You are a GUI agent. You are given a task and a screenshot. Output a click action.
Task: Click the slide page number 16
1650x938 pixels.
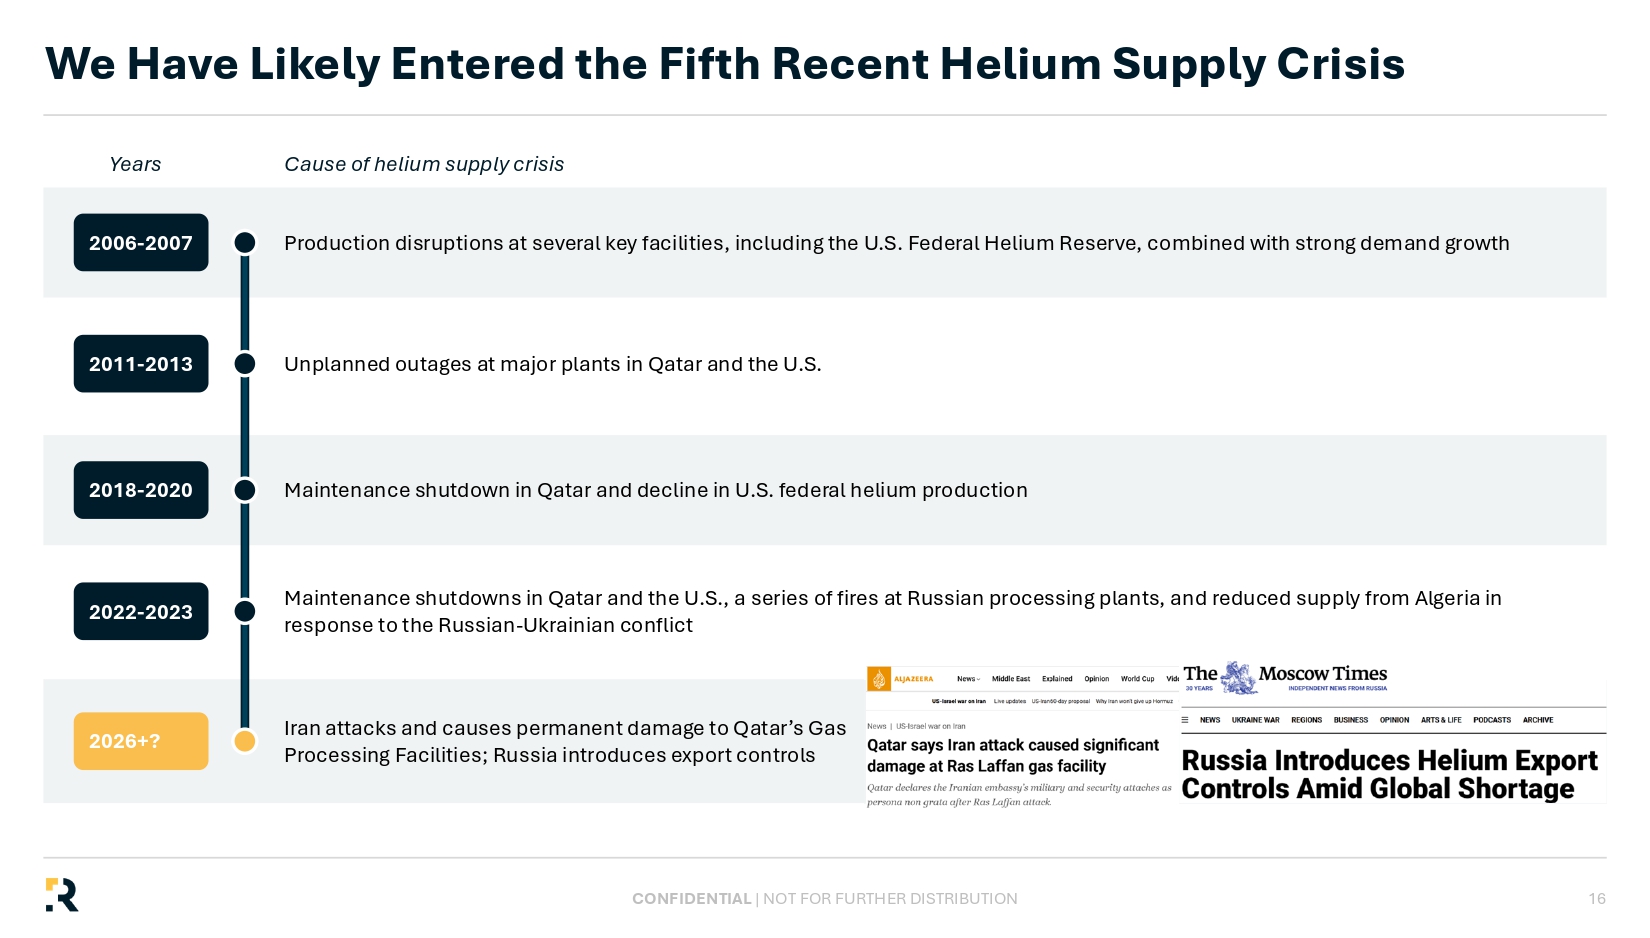(x=1597, y=899)
